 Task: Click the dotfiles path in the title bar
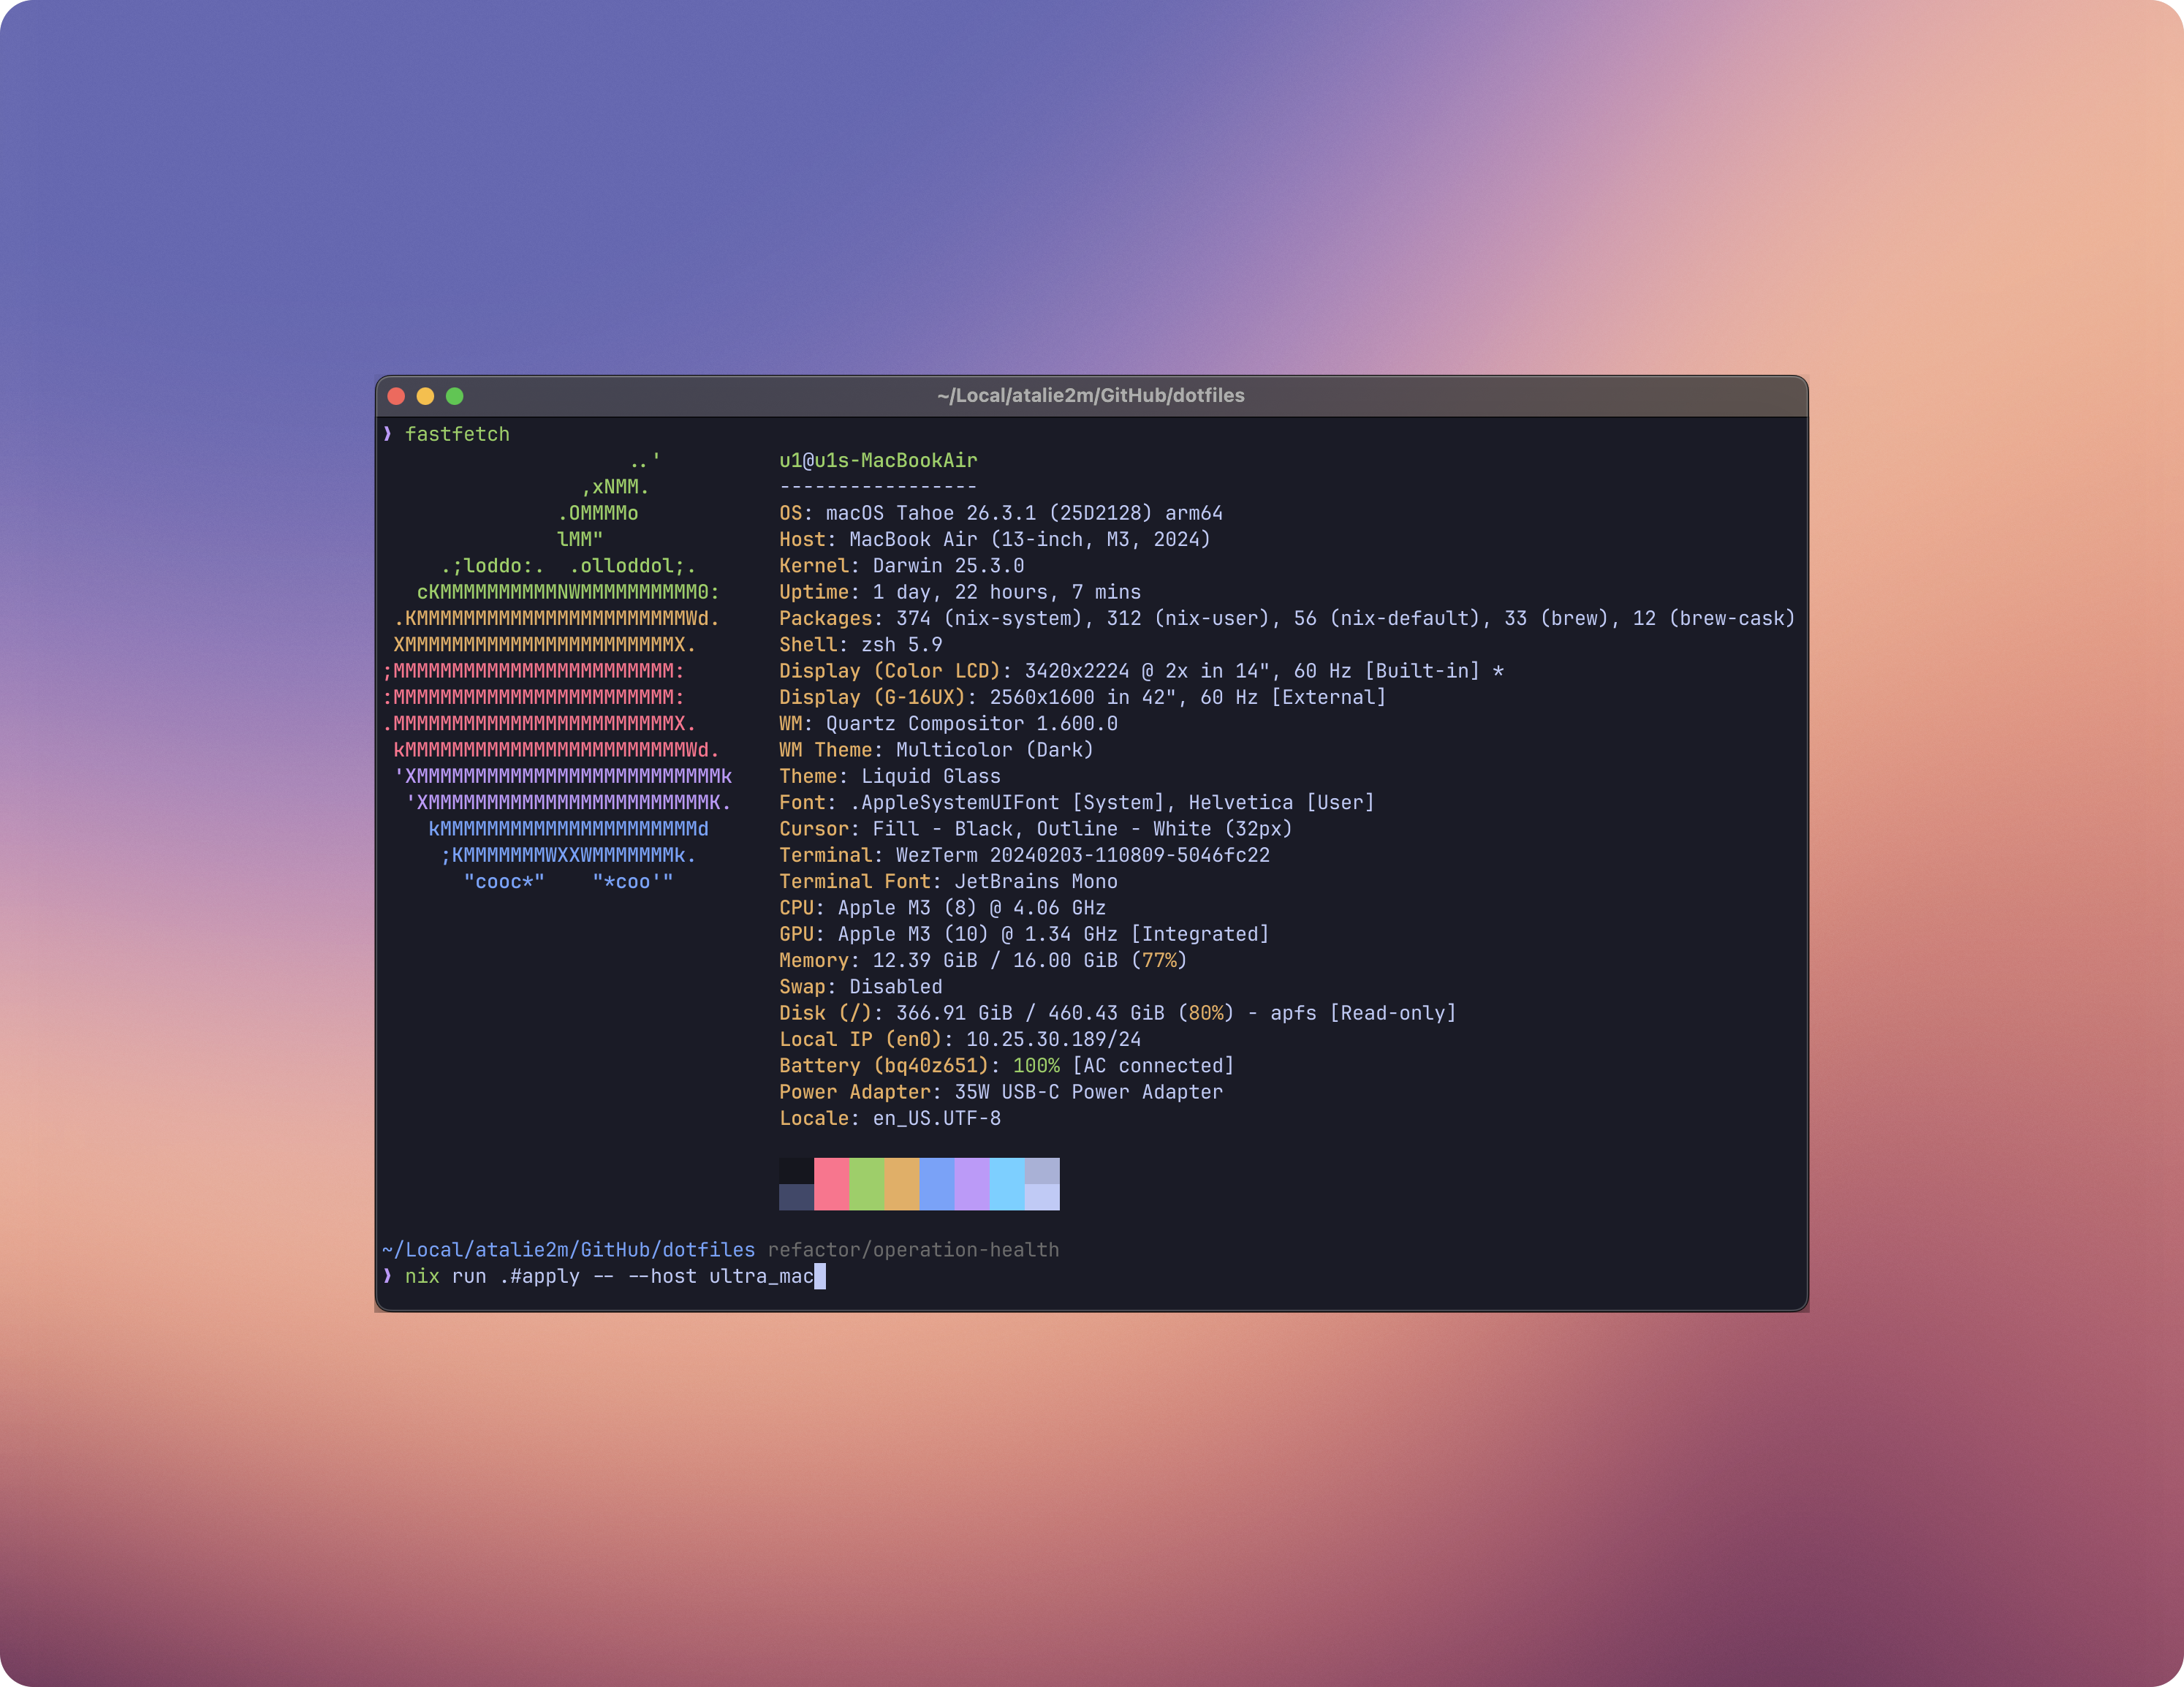click(1090, 395)
